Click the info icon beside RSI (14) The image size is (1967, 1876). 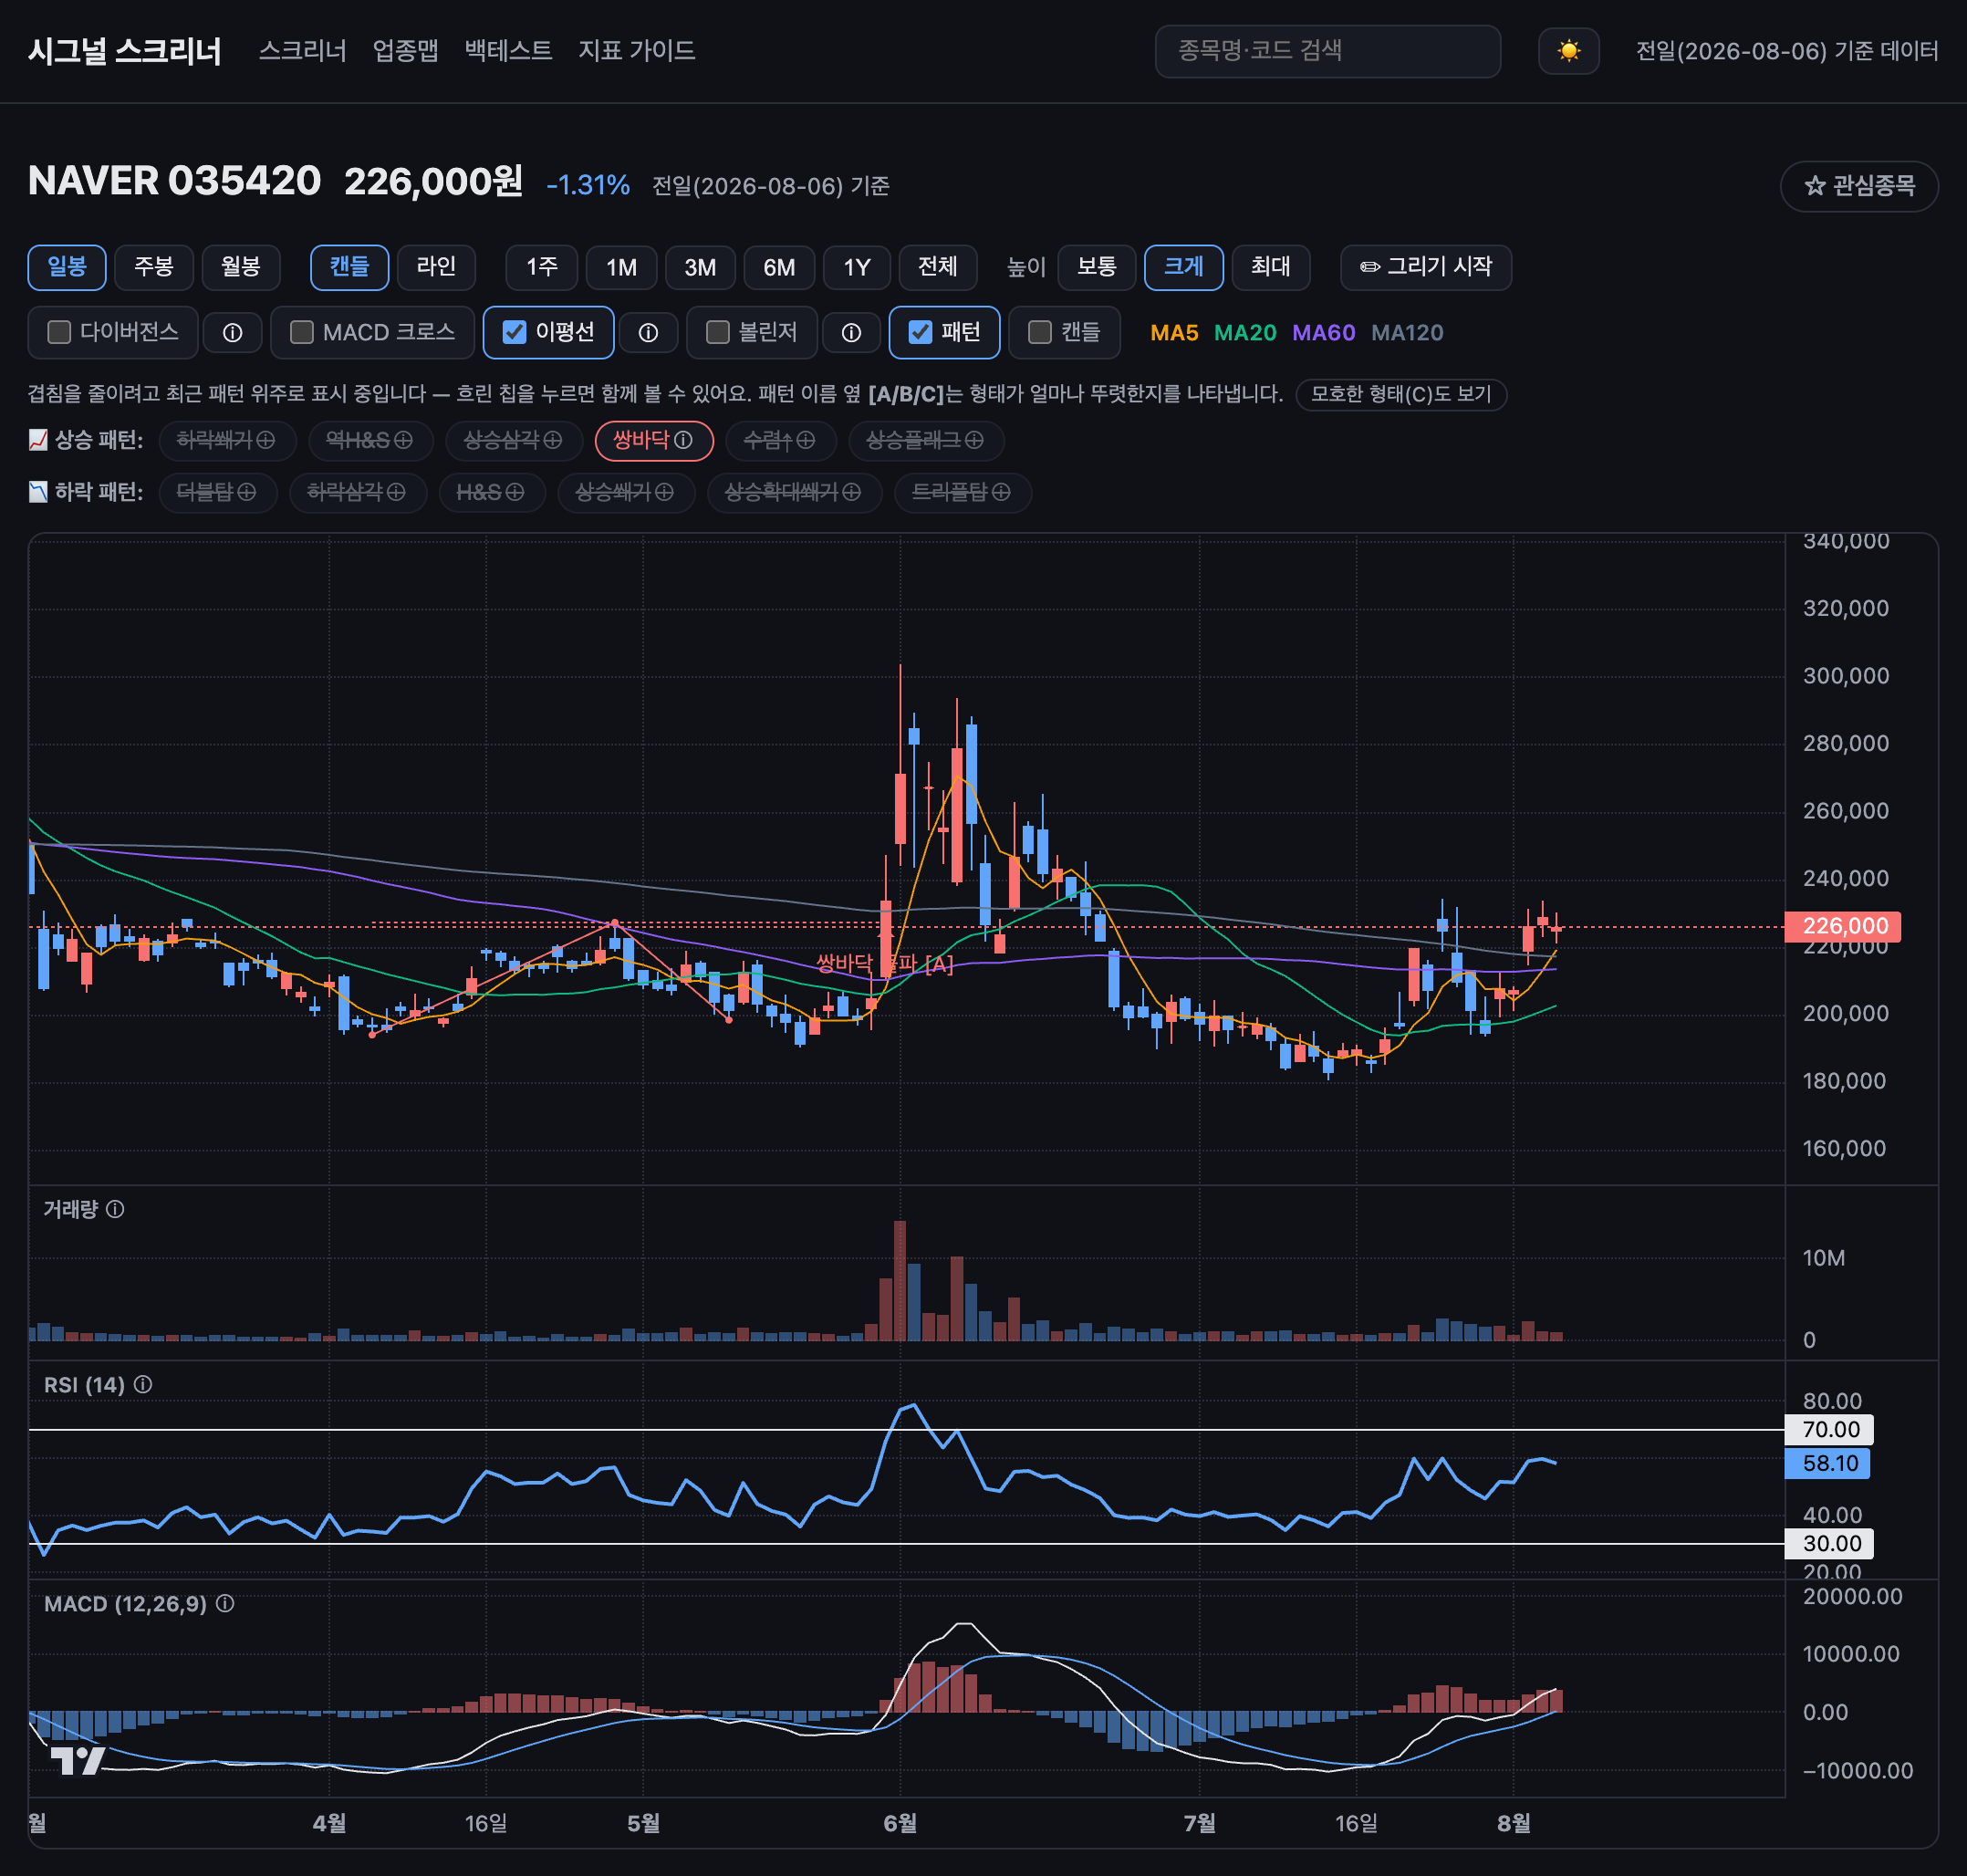pyautogui.click(x=143, y=1384)
